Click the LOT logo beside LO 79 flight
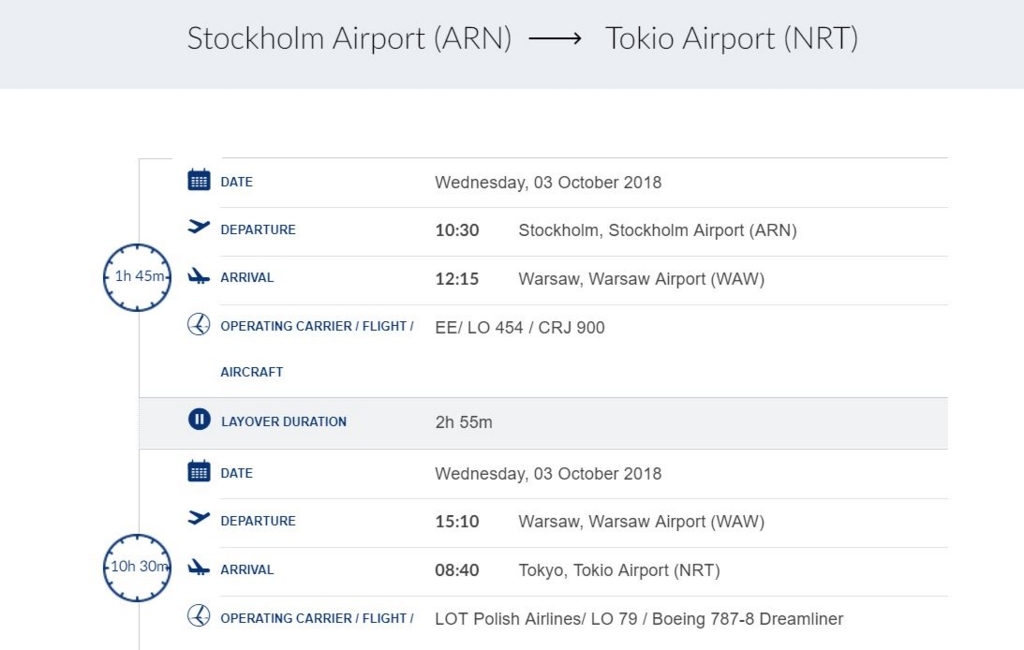 (x=199, y=616)
